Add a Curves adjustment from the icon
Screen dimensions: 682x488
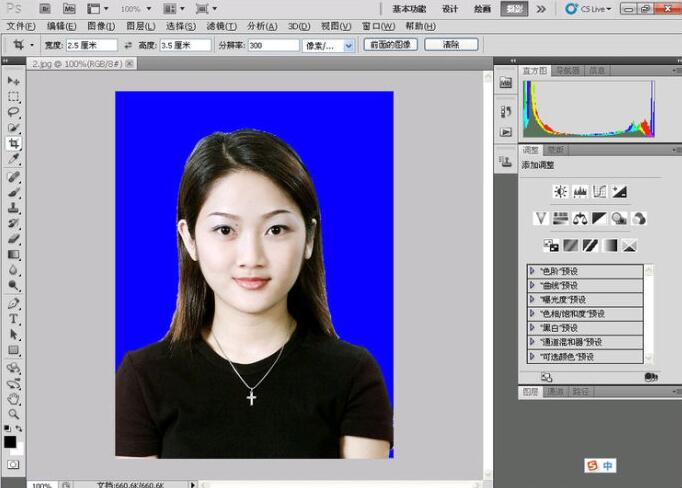point(600,191)
